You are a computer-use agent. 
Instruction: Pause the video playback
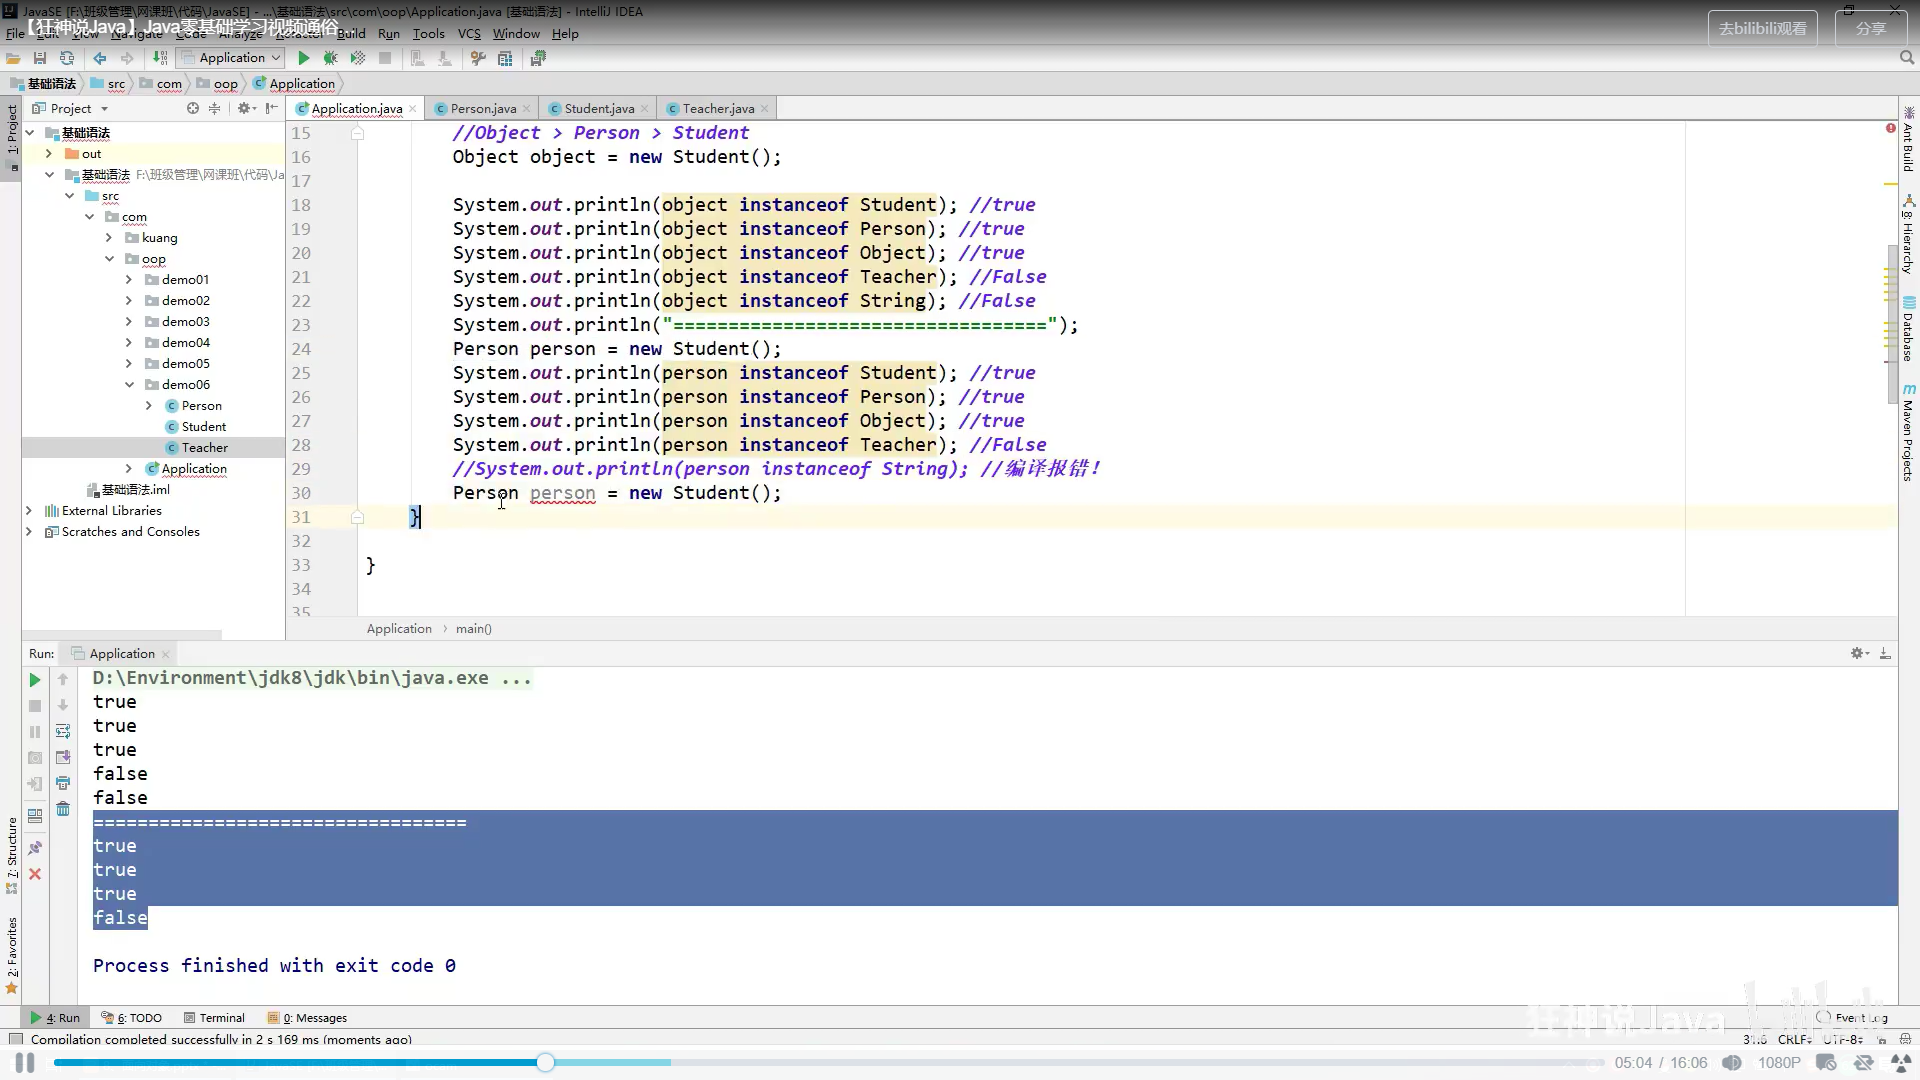(x=25, y=1063)
